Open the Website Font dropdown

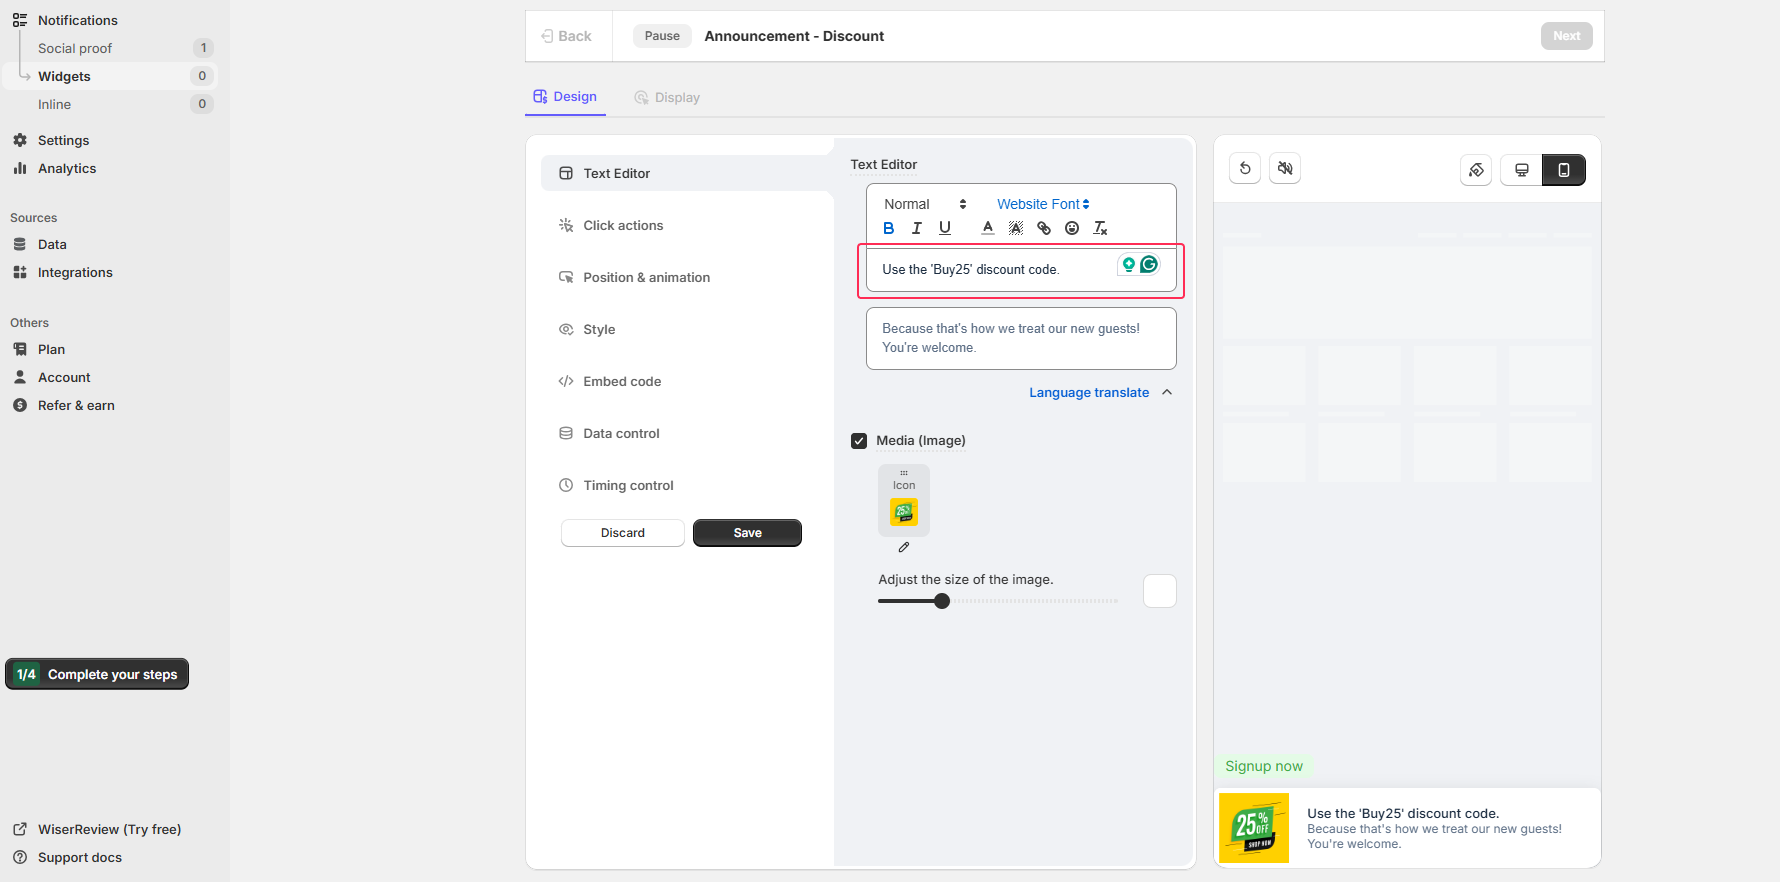[1043, 204]
